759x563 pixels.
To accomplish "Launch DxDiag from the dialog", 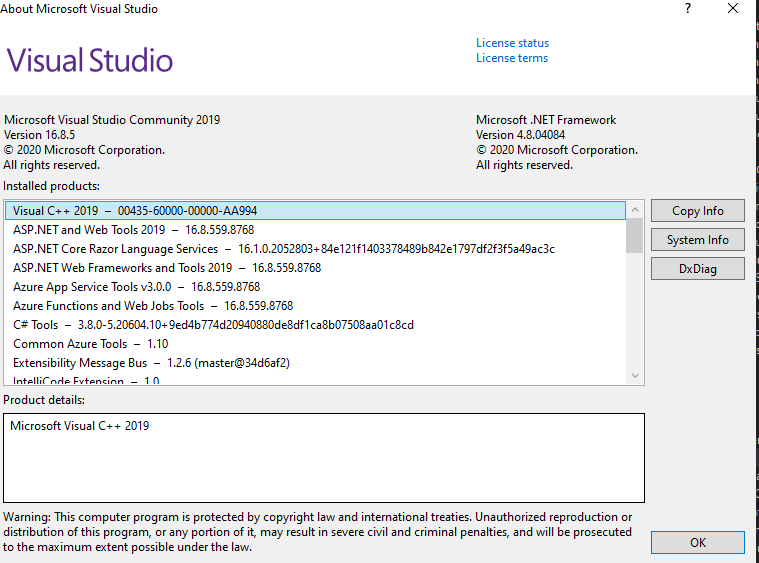I will click(x=698, y=269).
